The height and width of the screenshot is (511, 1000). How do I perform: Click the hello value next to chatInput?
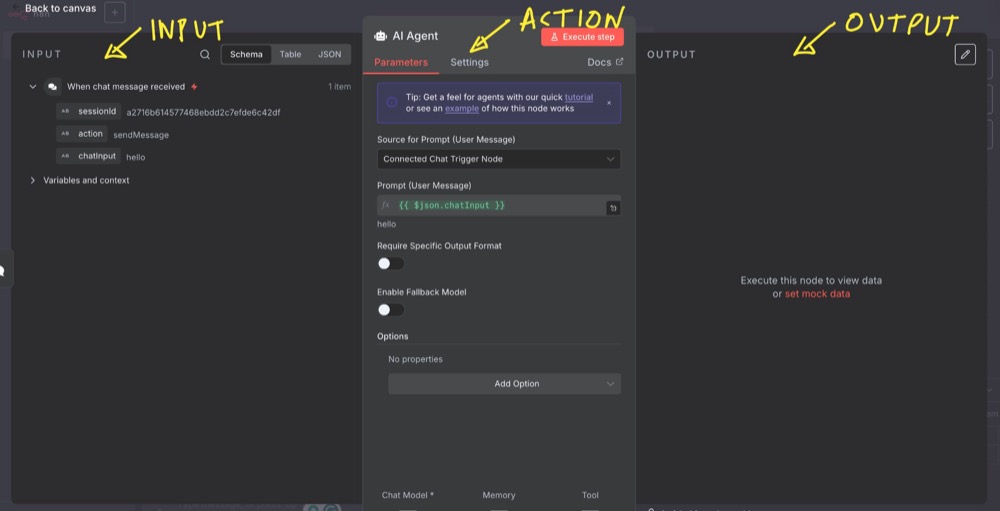click(x=136, y=157)
